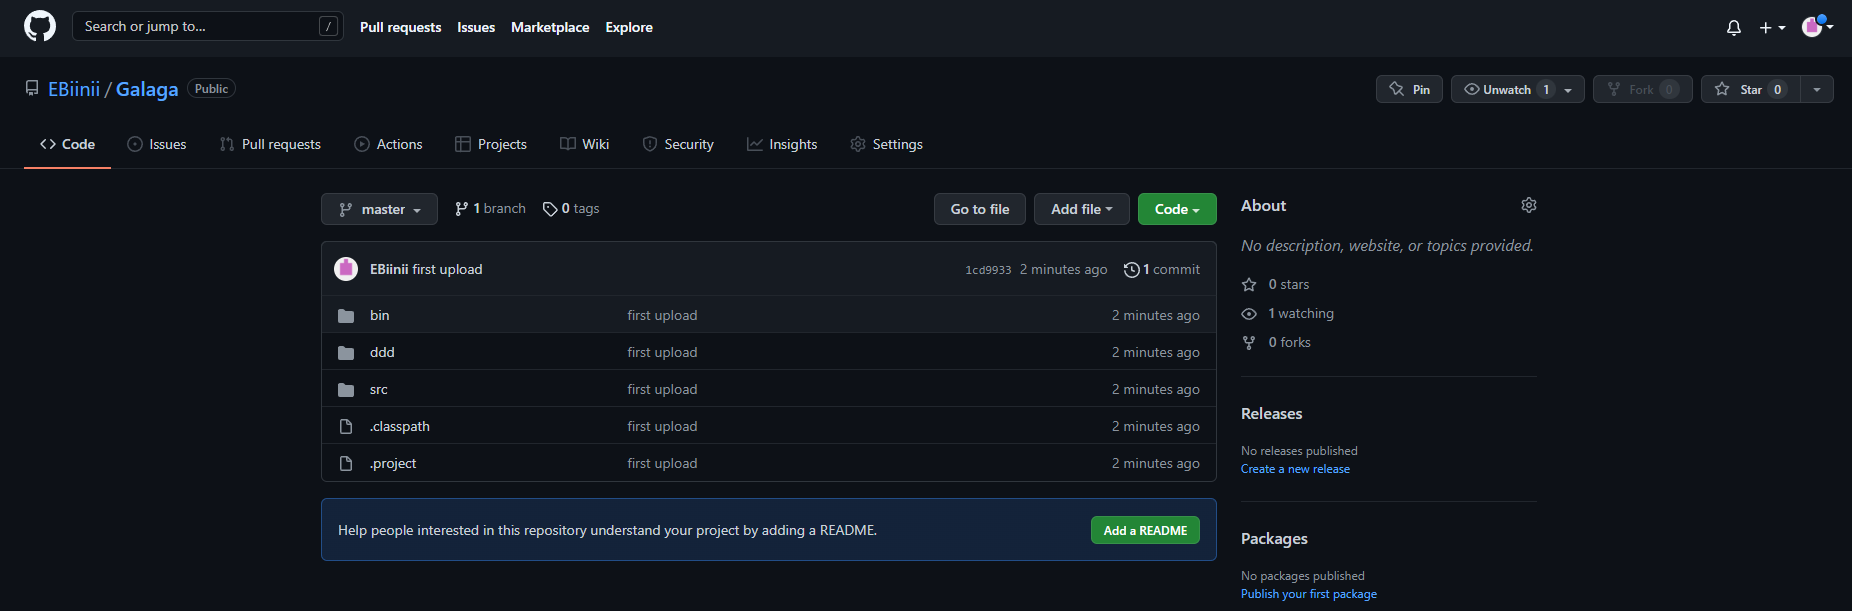1852x611 pixels.
Task: Open Marketplace in the top navigation
Action: point(550,27)
